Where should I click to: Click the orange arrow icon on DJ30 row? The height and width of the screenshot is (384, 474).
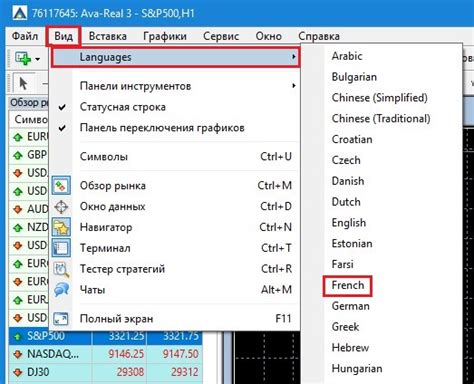click(x=18, y=372)
